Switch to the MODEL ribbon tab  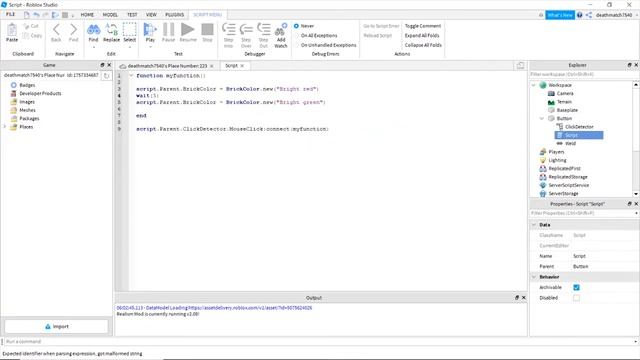(x=110, y=15)
